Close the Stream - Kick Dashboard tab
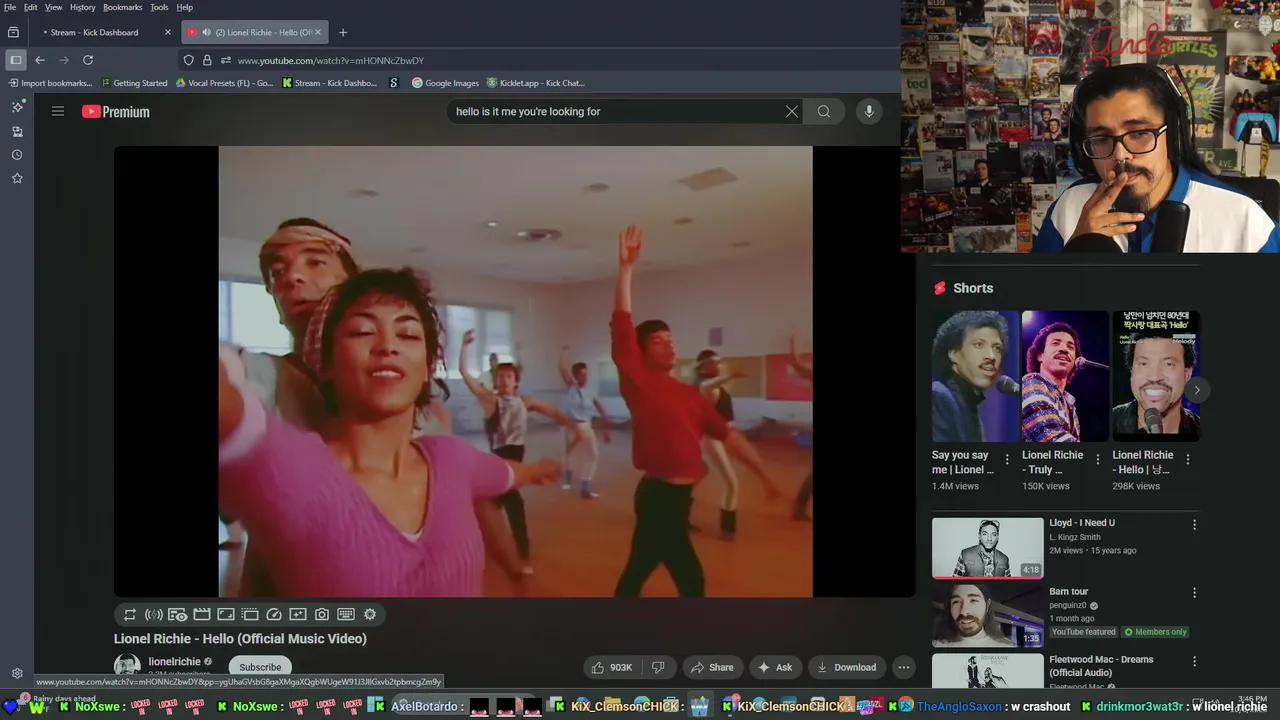Image resolution: width=1280 pixels, height=720 pixels. (x=168, y=32)
